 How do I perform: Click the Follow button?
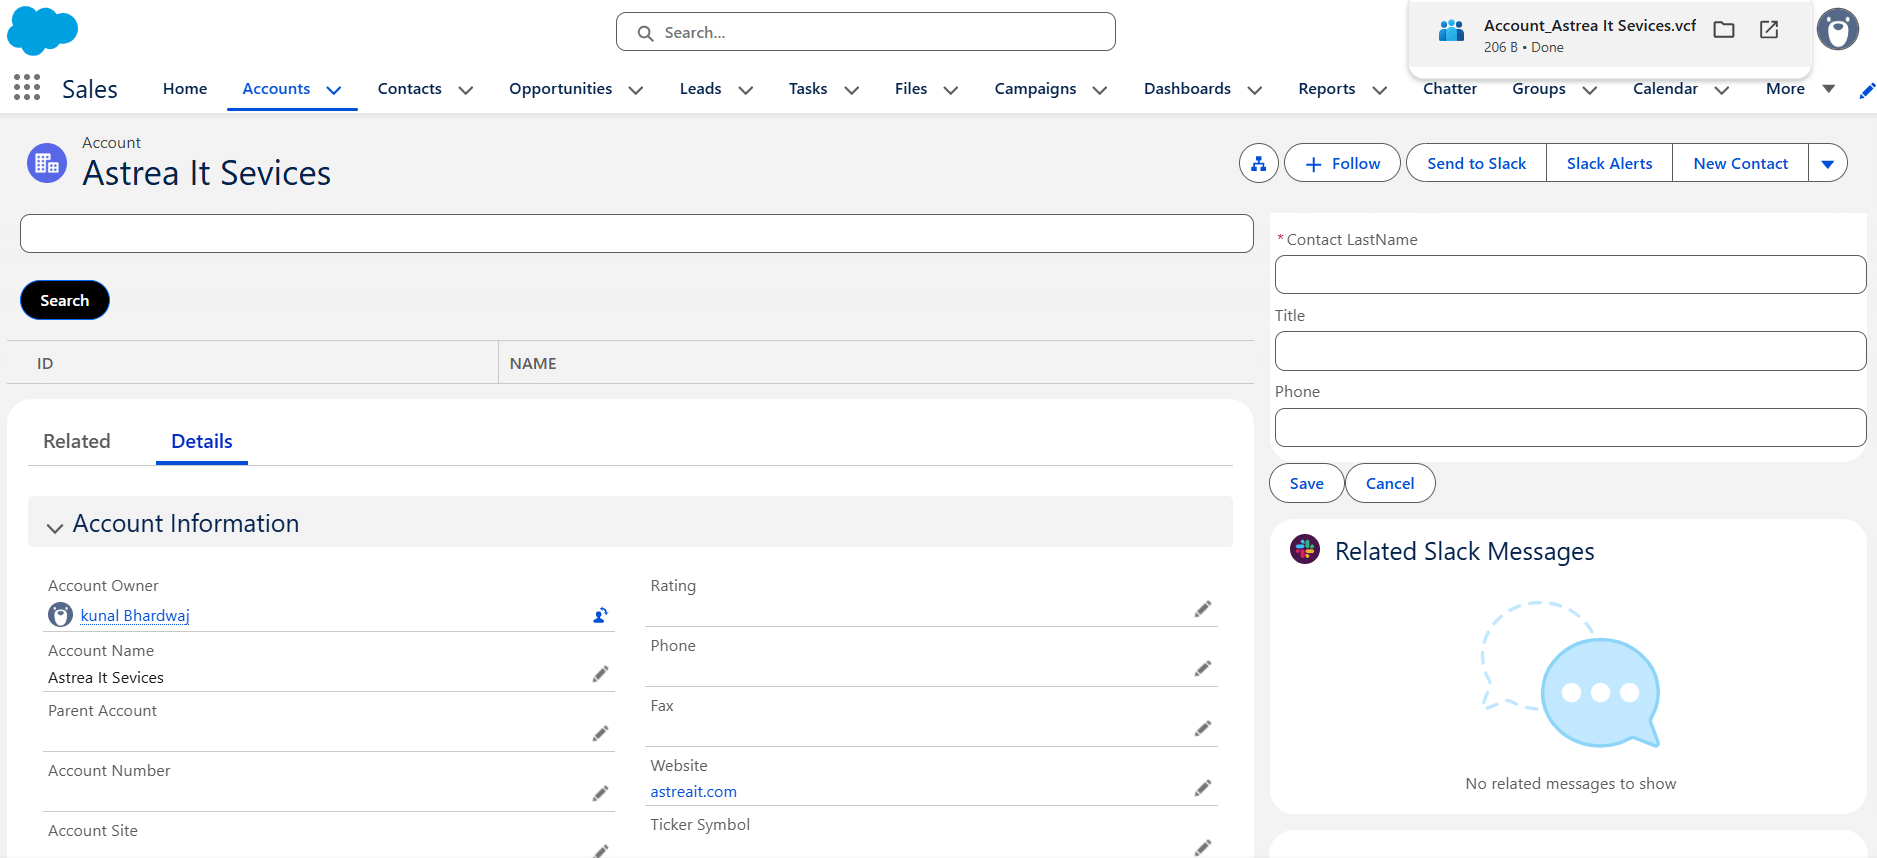tap(1342, 164)
